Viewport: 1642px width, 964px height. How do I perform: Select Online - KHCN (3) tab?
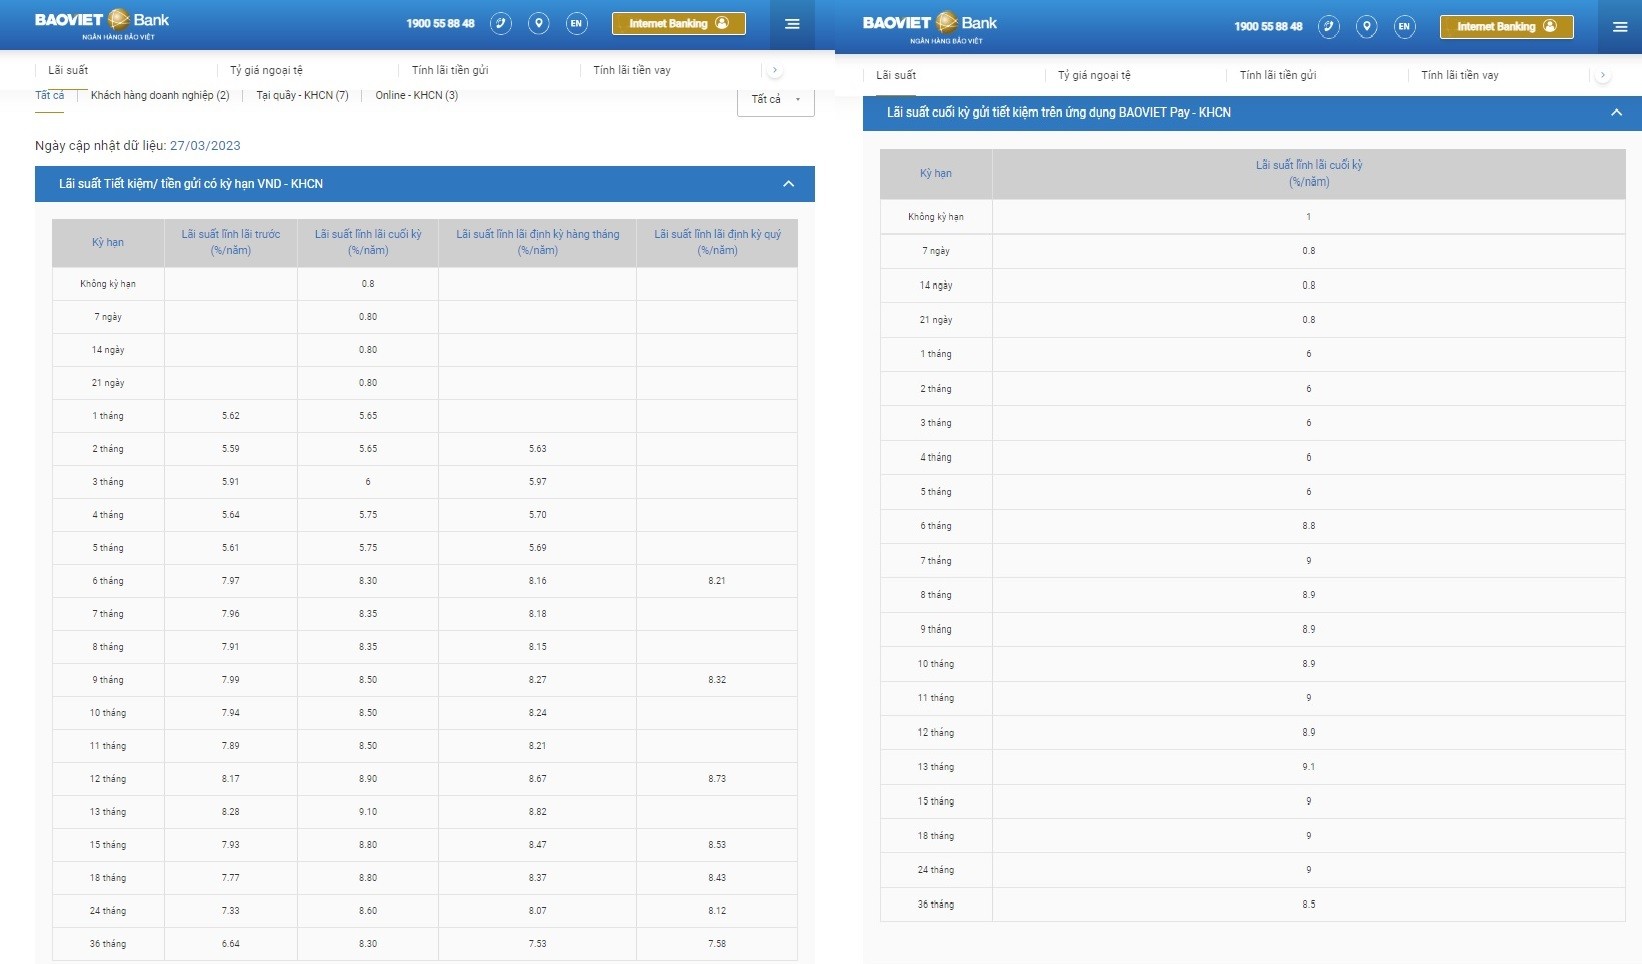click(417, 96)
